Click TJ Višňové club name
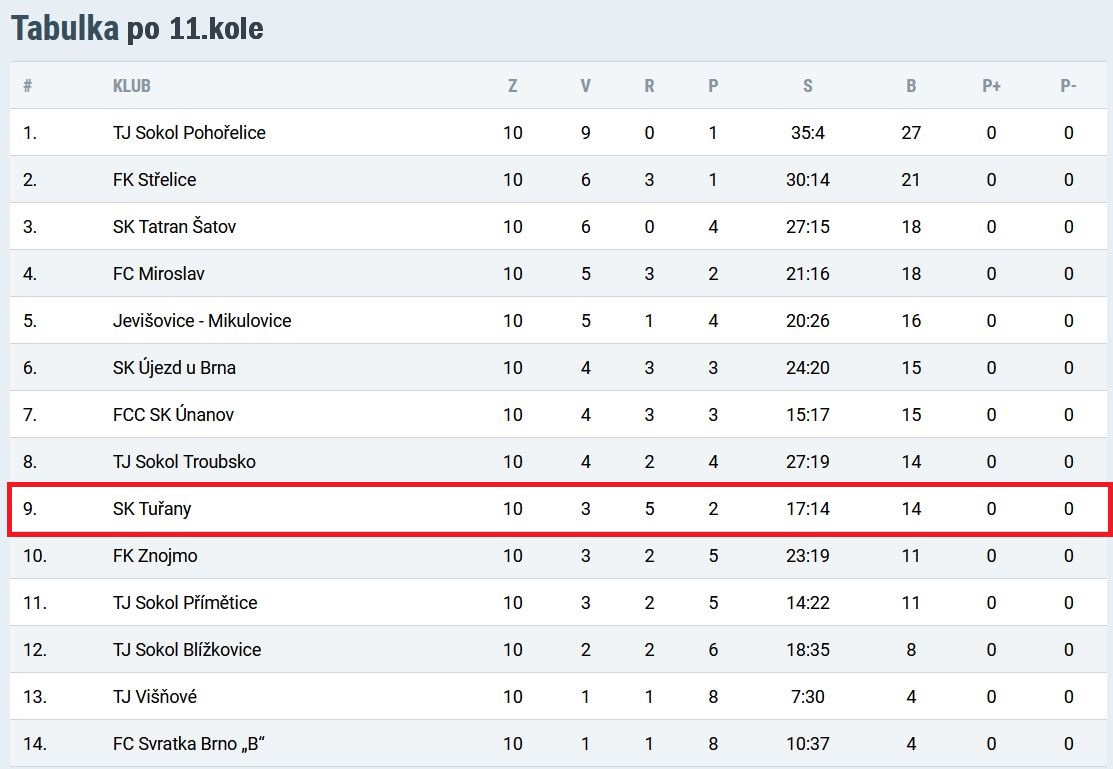Viewport: 1113px width, 769px height. 155,696
